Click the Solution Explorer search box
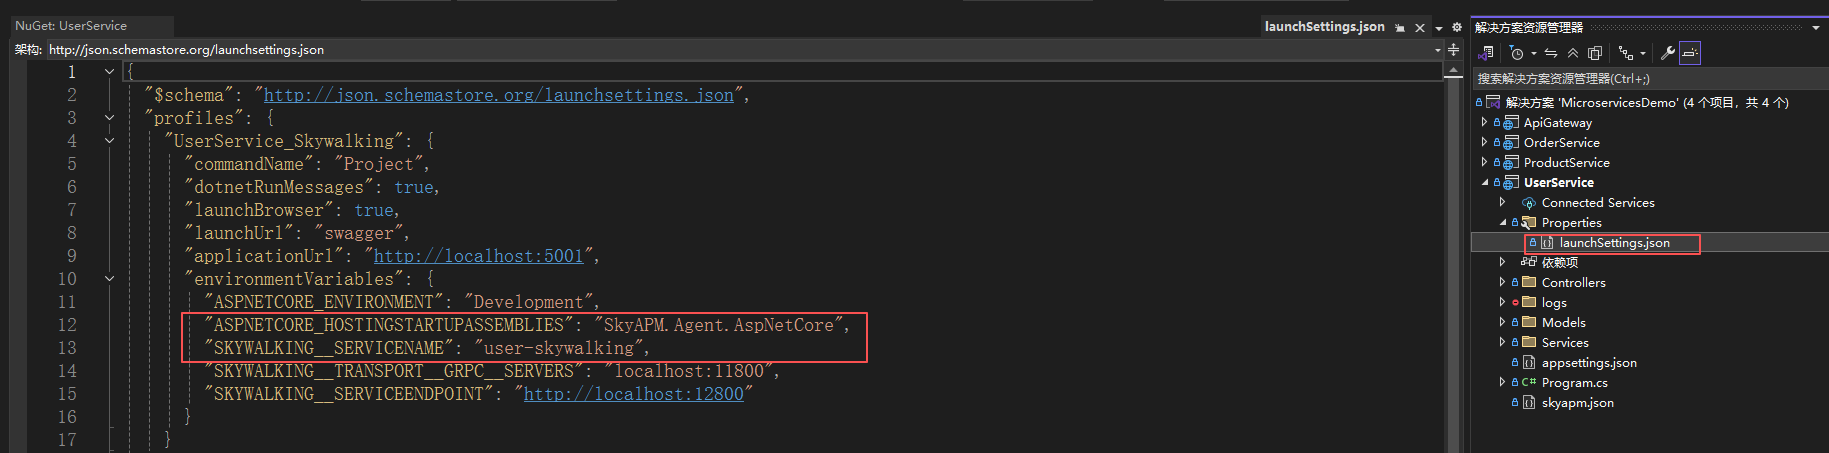Viewport: 1829px width, 453px height. (1640, 78)
